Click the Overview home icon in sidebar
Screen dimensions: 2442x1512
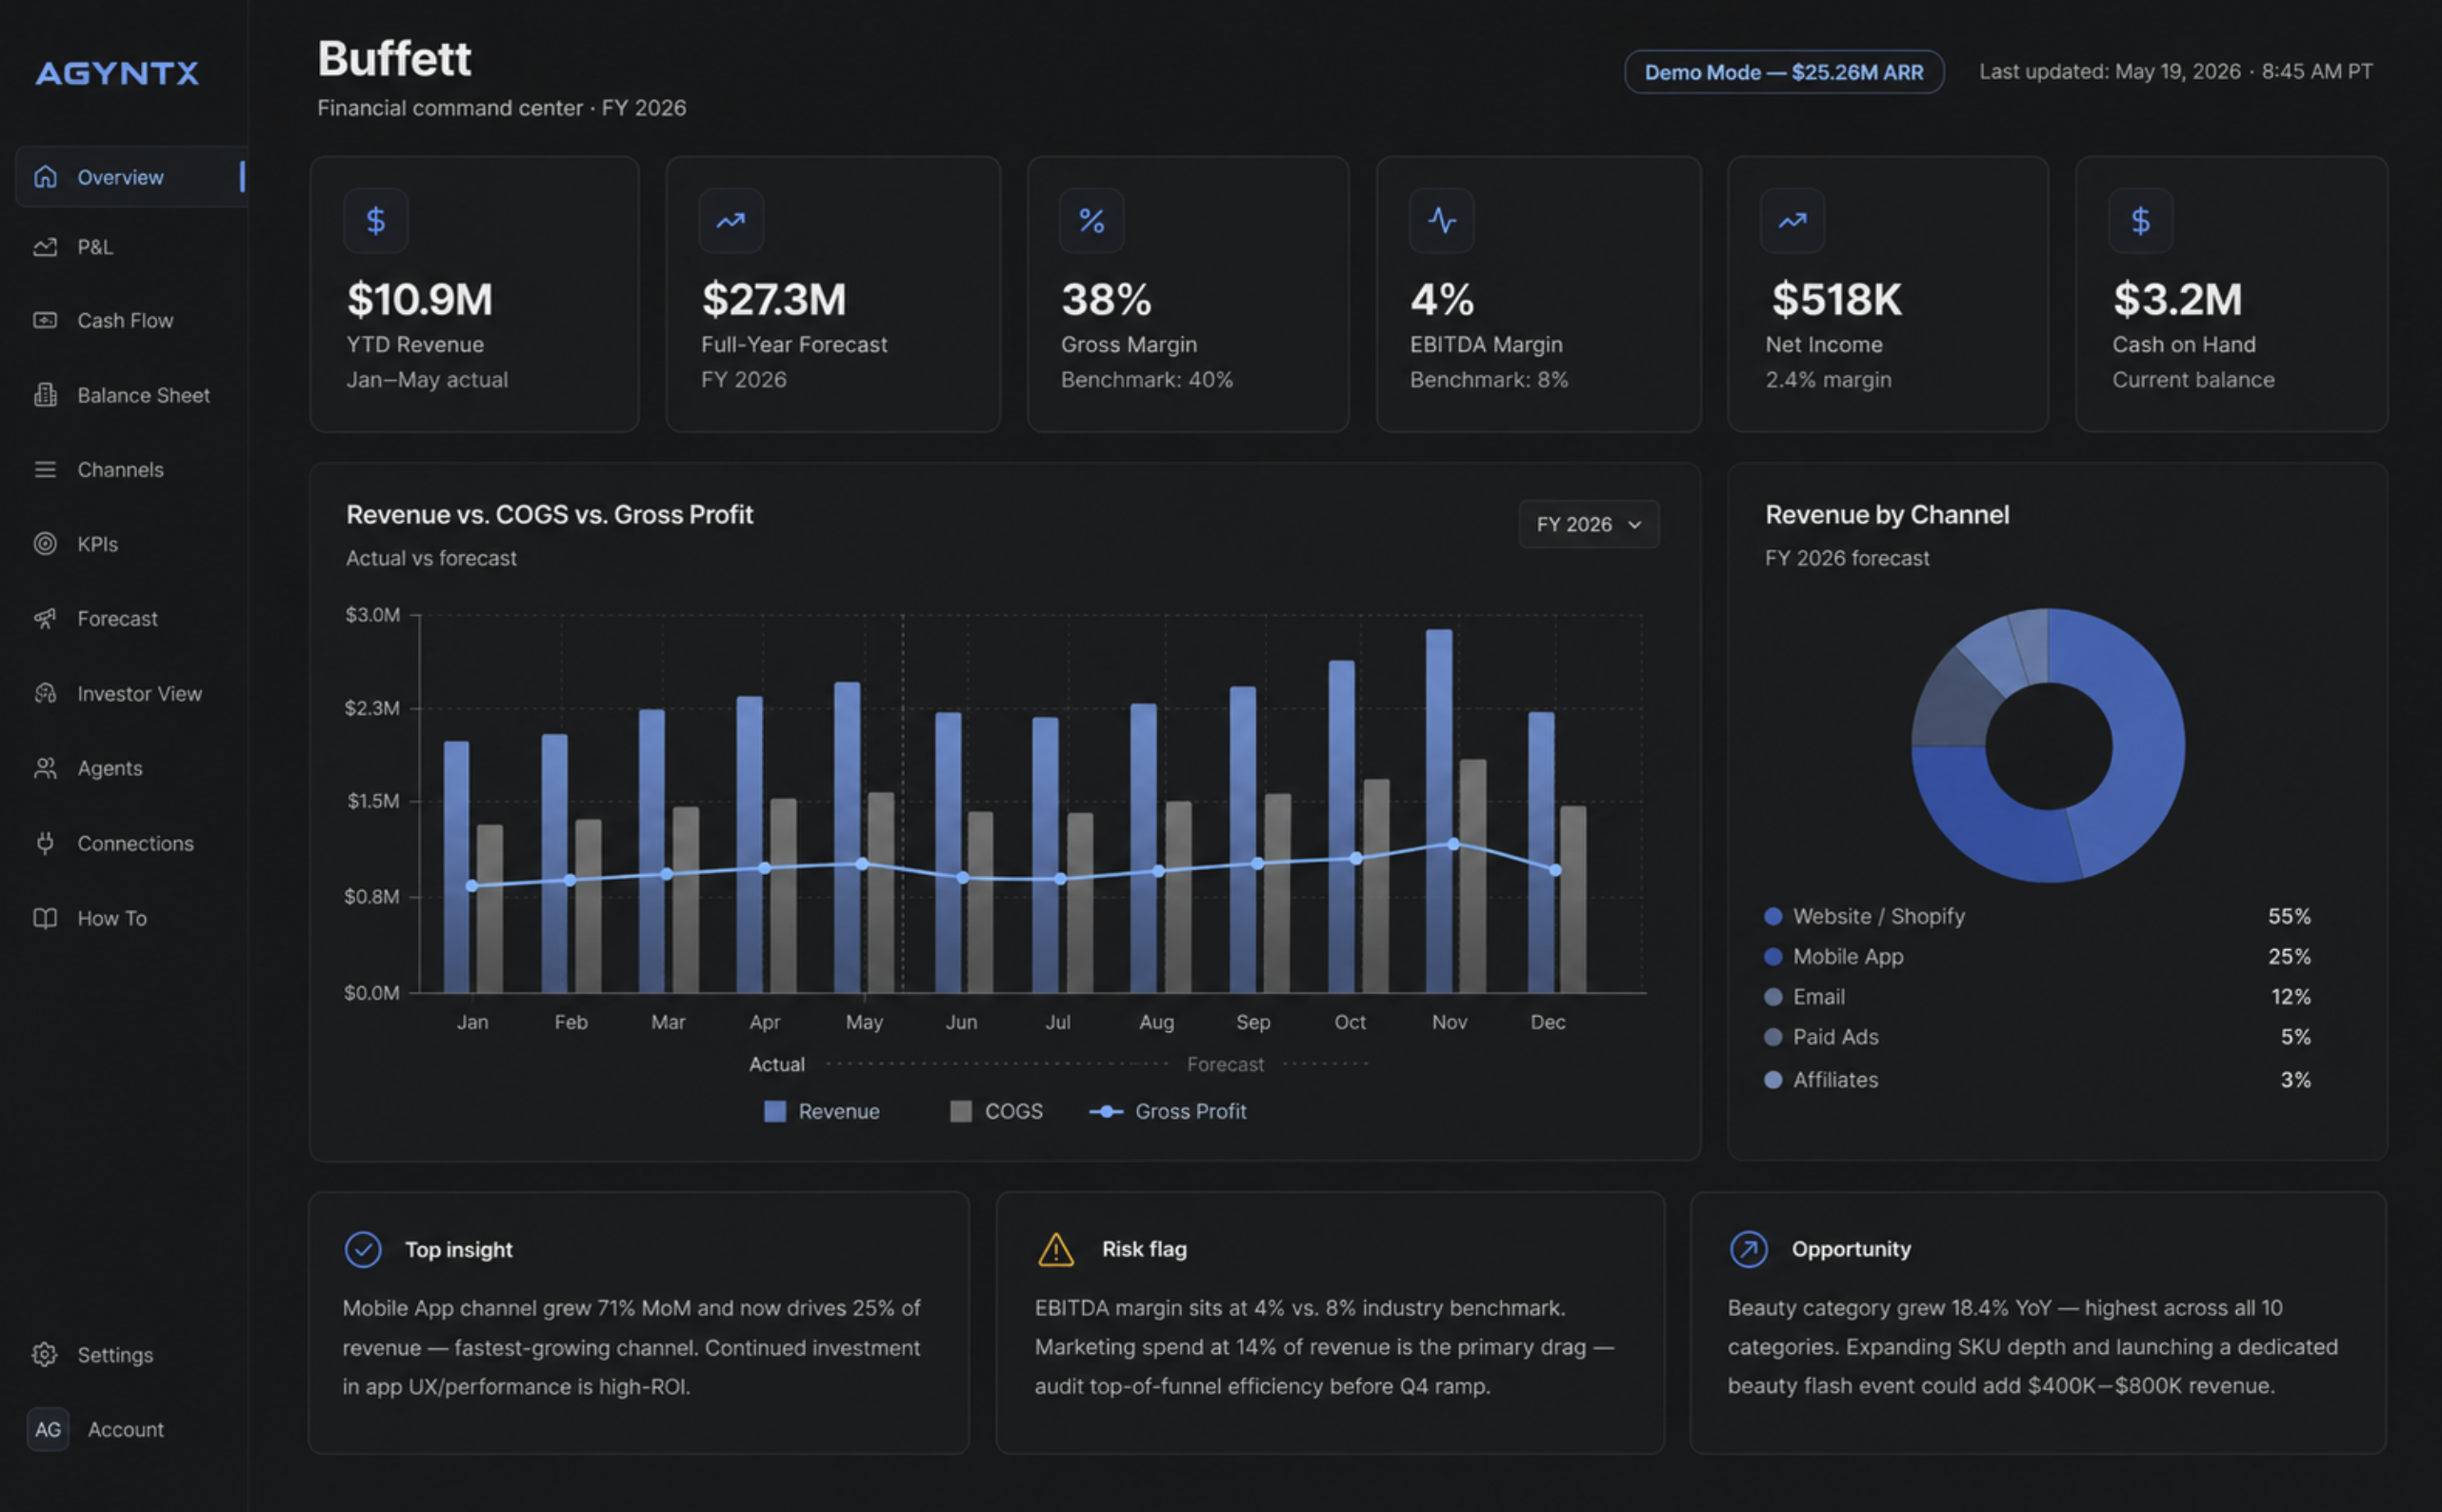coord(45,177)
